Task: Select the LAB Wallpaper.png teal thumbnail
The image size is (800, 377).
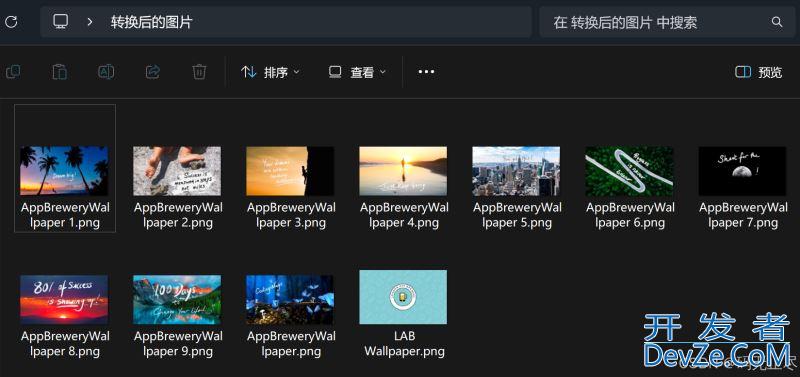Action: point(403,297)
